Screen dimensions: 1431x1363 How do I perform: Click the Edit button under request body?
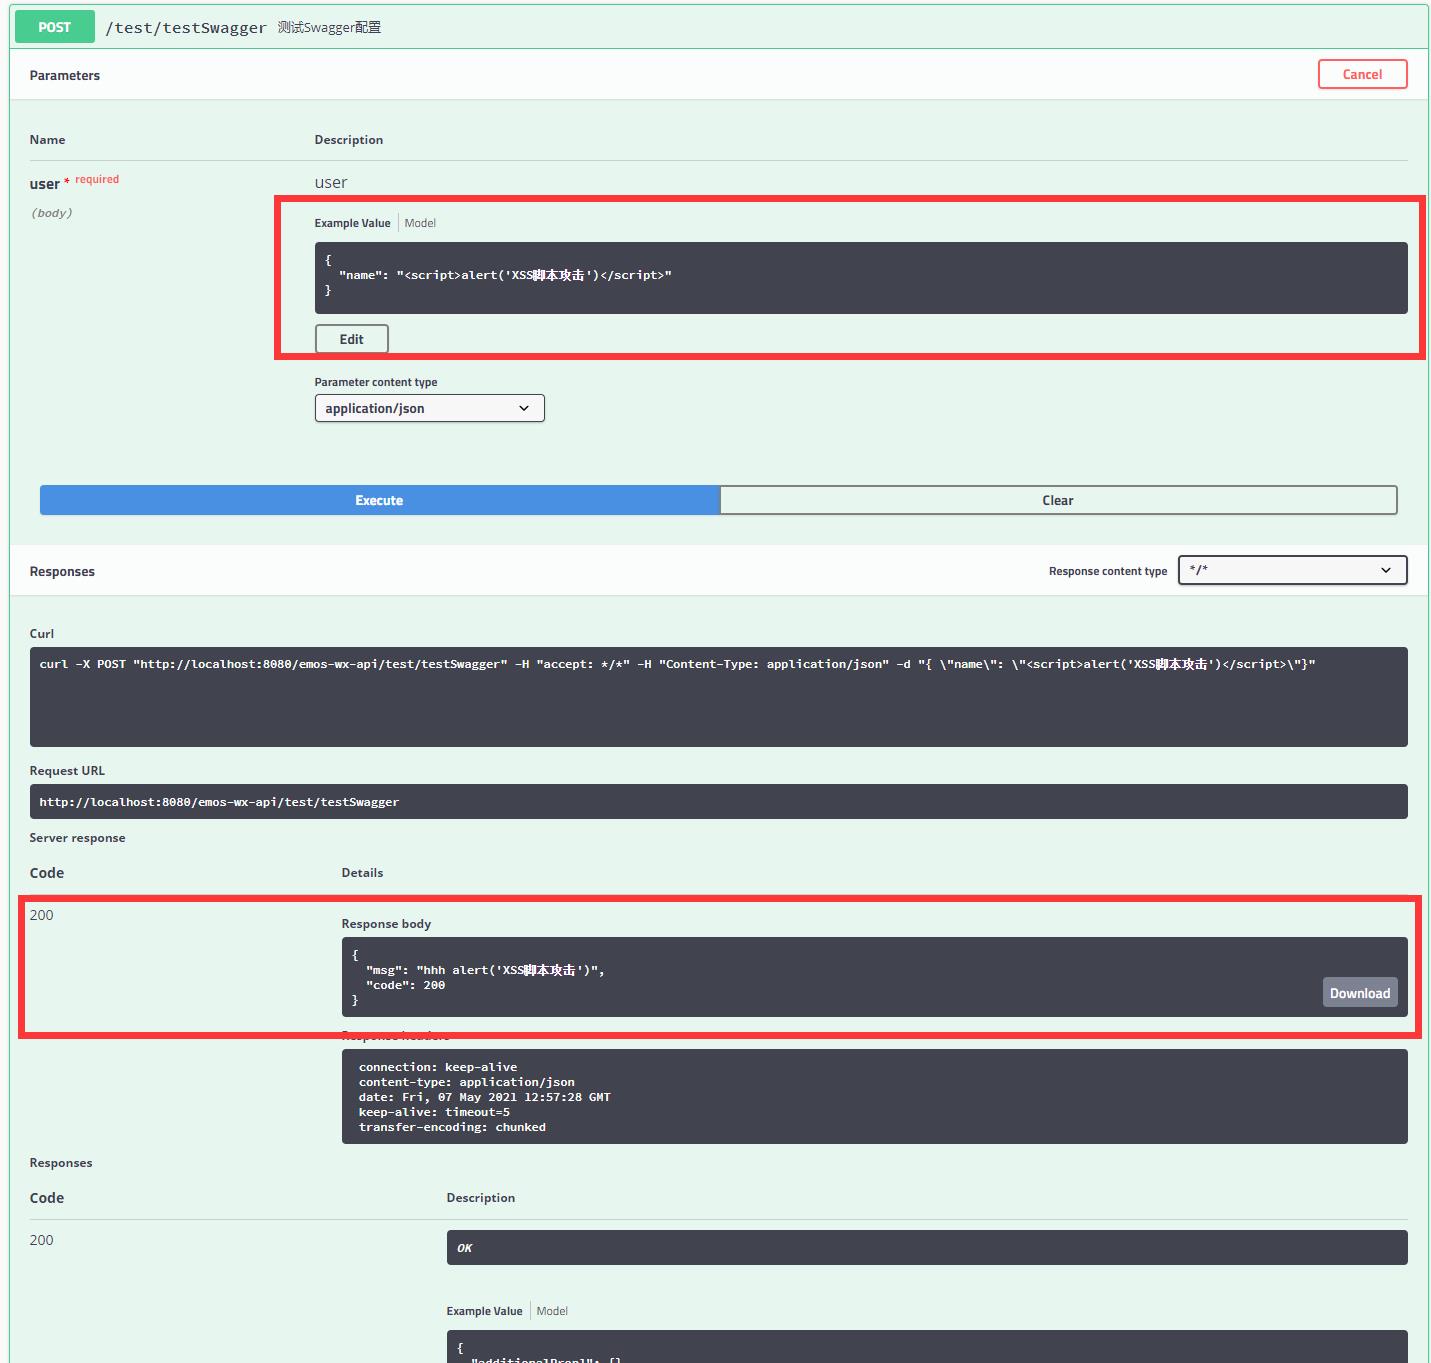pos(351,339)
